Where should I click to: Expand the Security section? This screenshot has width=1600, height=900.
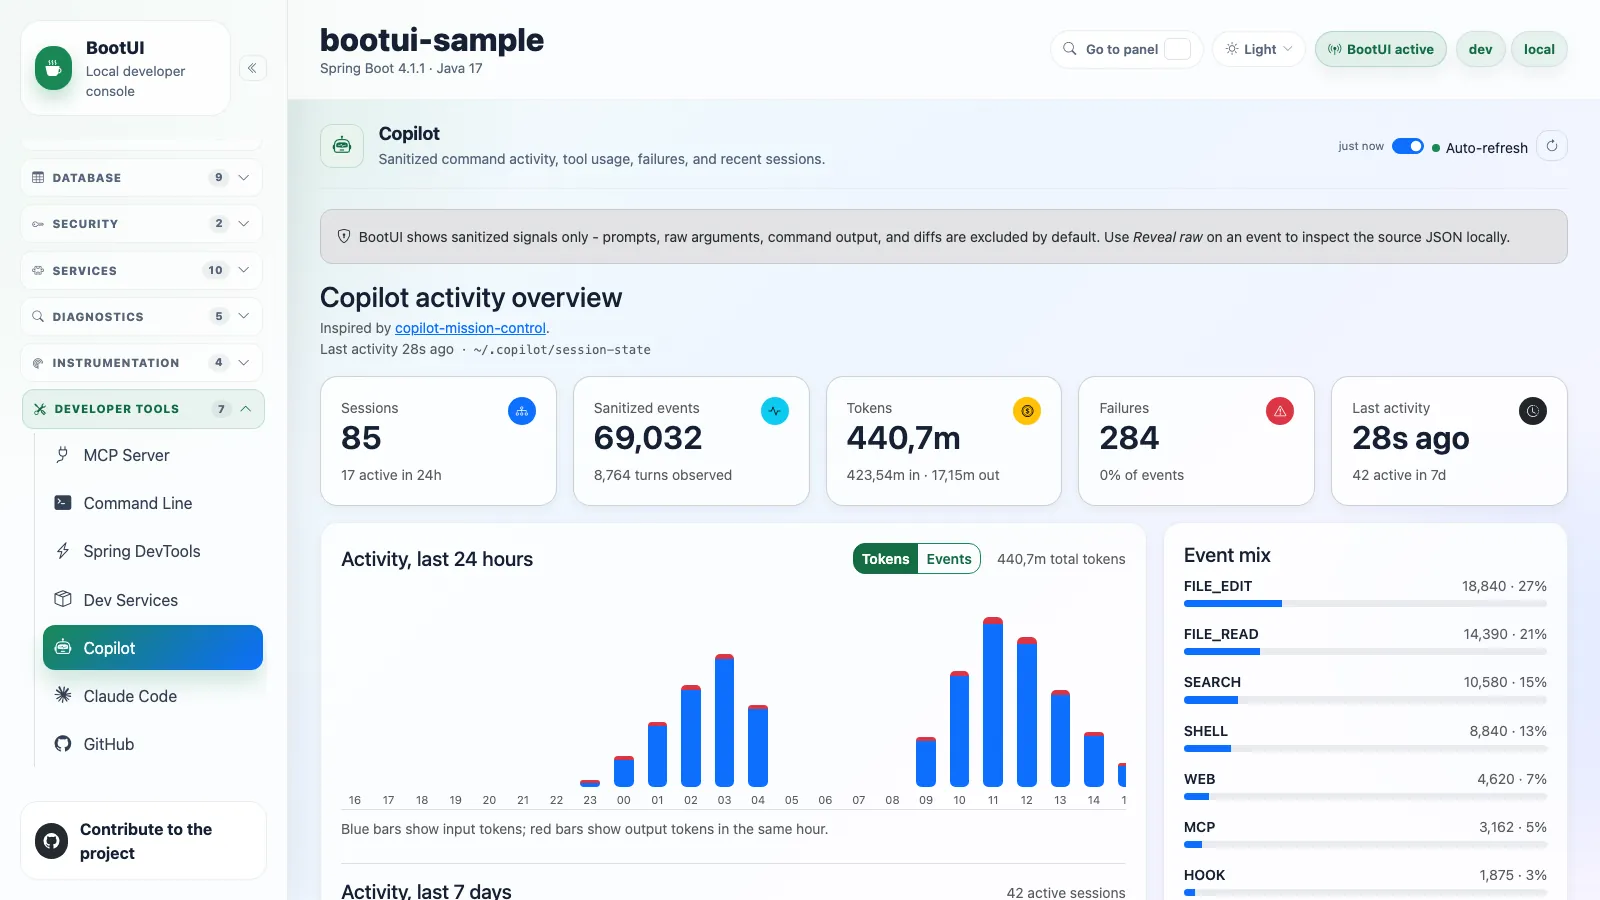[141, 224]
